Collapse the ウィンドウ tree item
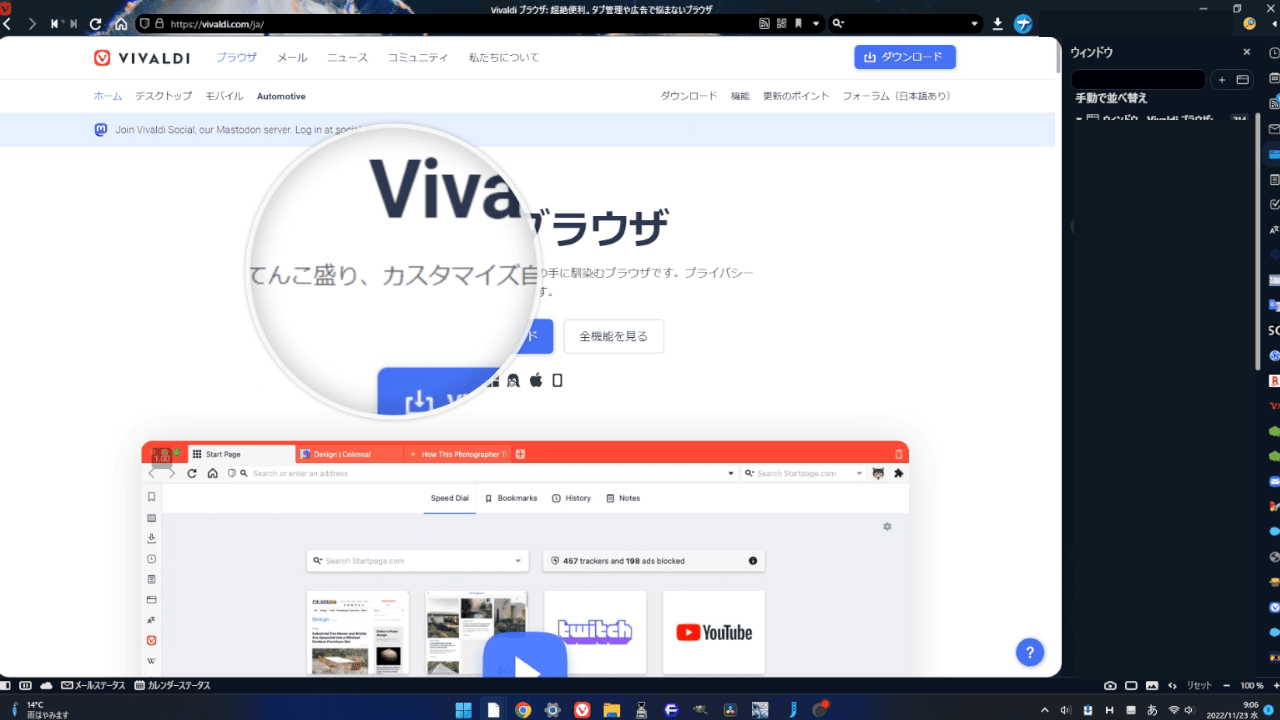Screen dimensions: 1280x720 [x=1079, y=119]
